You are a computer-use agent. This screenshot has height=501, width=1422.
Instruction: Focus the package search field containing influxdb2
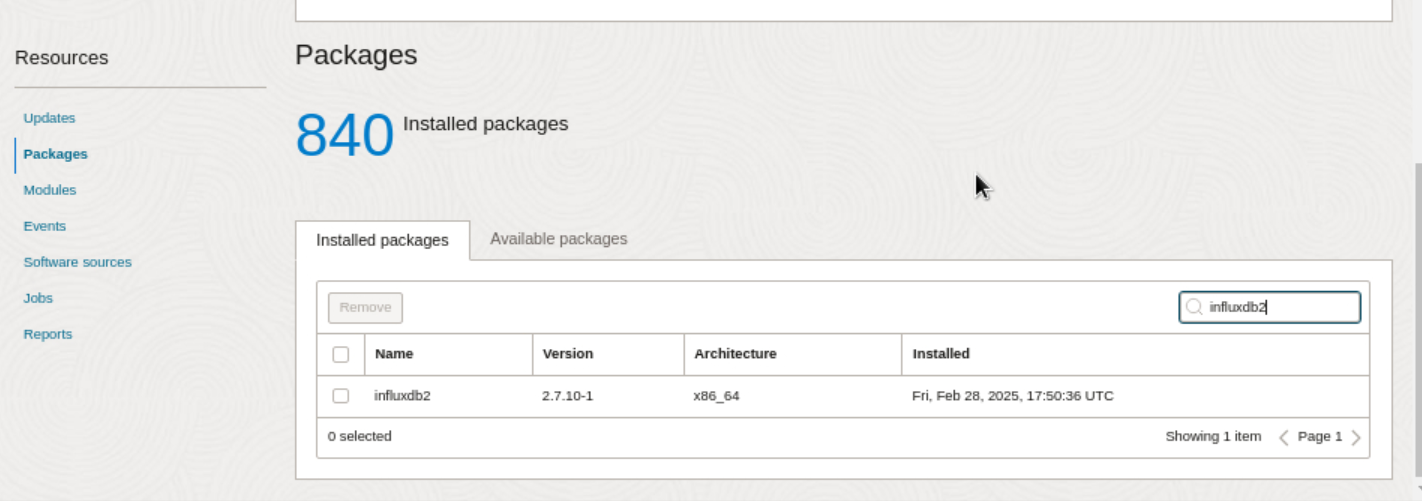coord(1270,307)
